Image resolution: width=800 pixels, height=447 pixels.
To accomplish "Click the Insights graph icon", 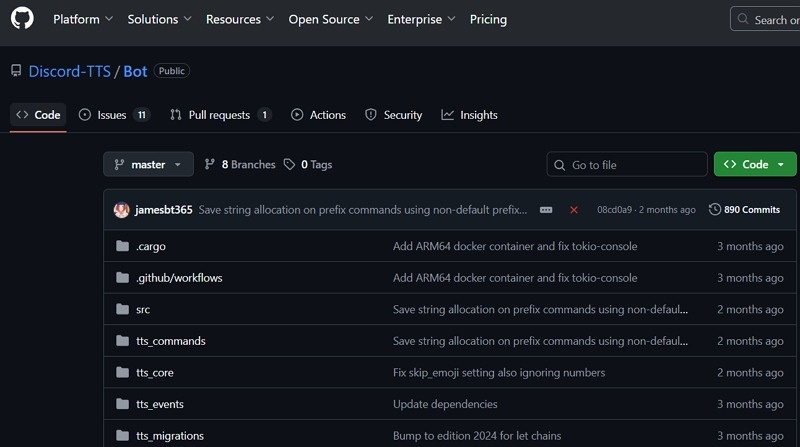I will point(447,115).
